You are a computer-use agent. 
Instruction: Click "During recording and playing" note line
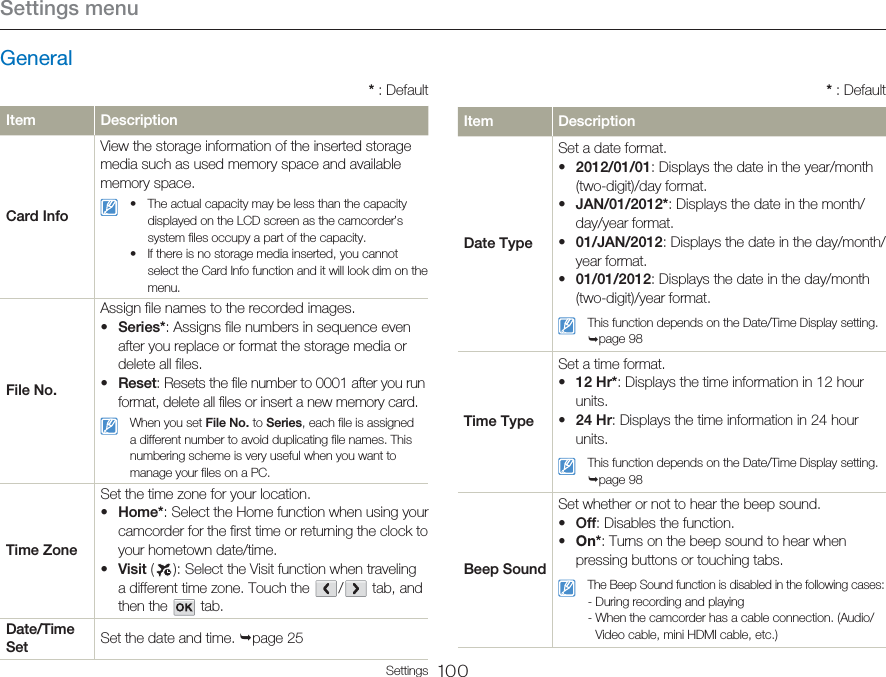(666, 602)
